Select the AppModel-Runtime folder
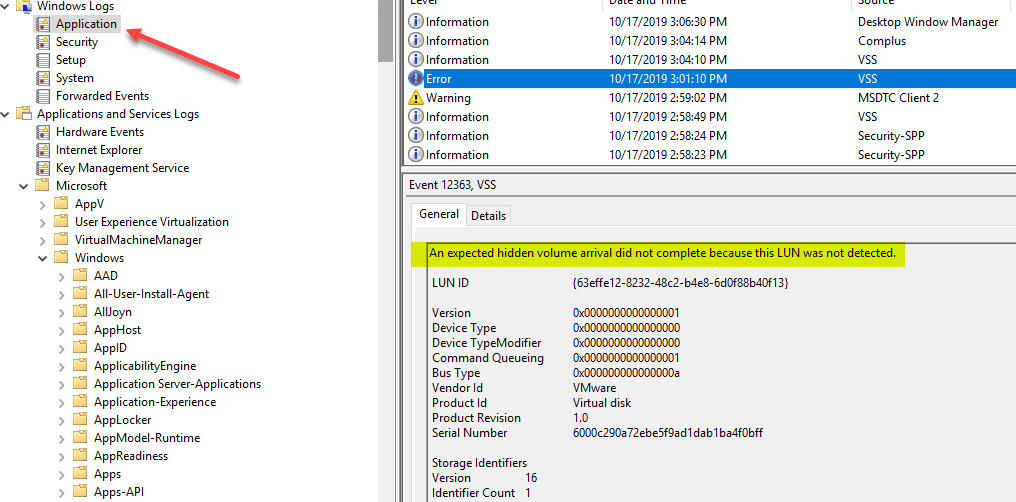Image resolution: width=1016 pixels, height=502 pixels. tap(147, 438)
